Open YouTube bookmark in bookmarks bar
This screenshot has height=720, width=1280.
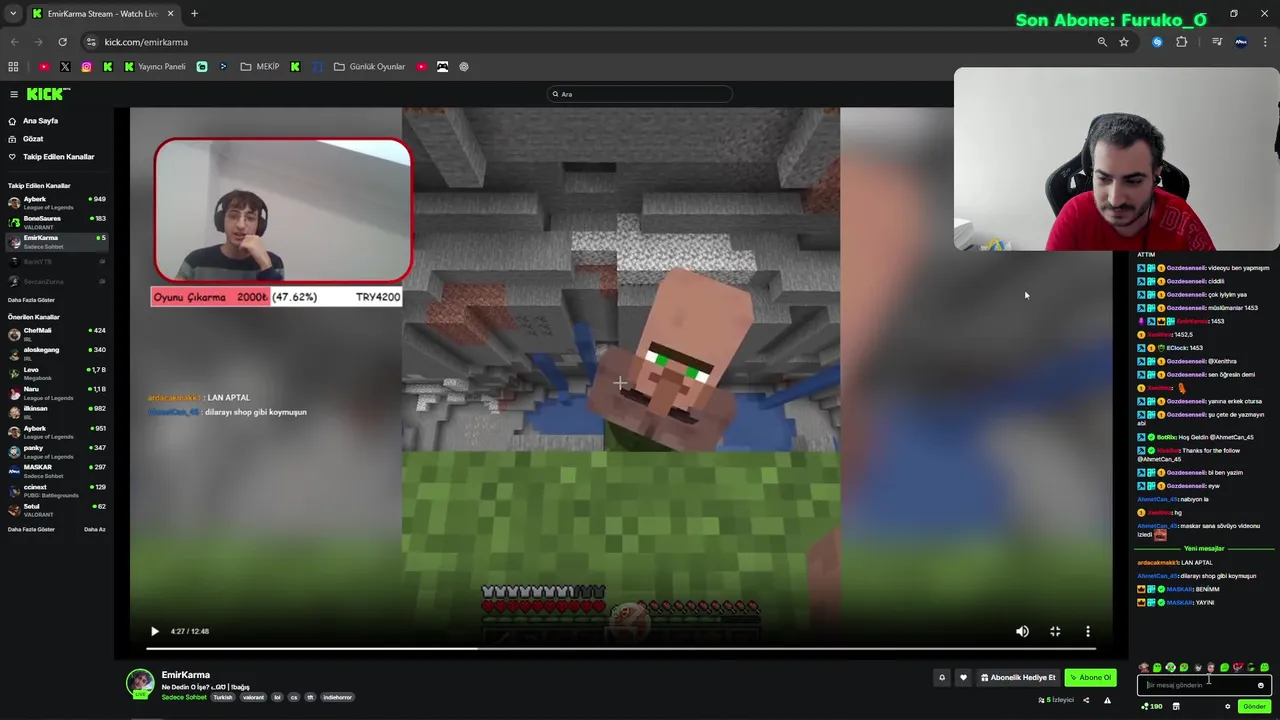(44, 67)
